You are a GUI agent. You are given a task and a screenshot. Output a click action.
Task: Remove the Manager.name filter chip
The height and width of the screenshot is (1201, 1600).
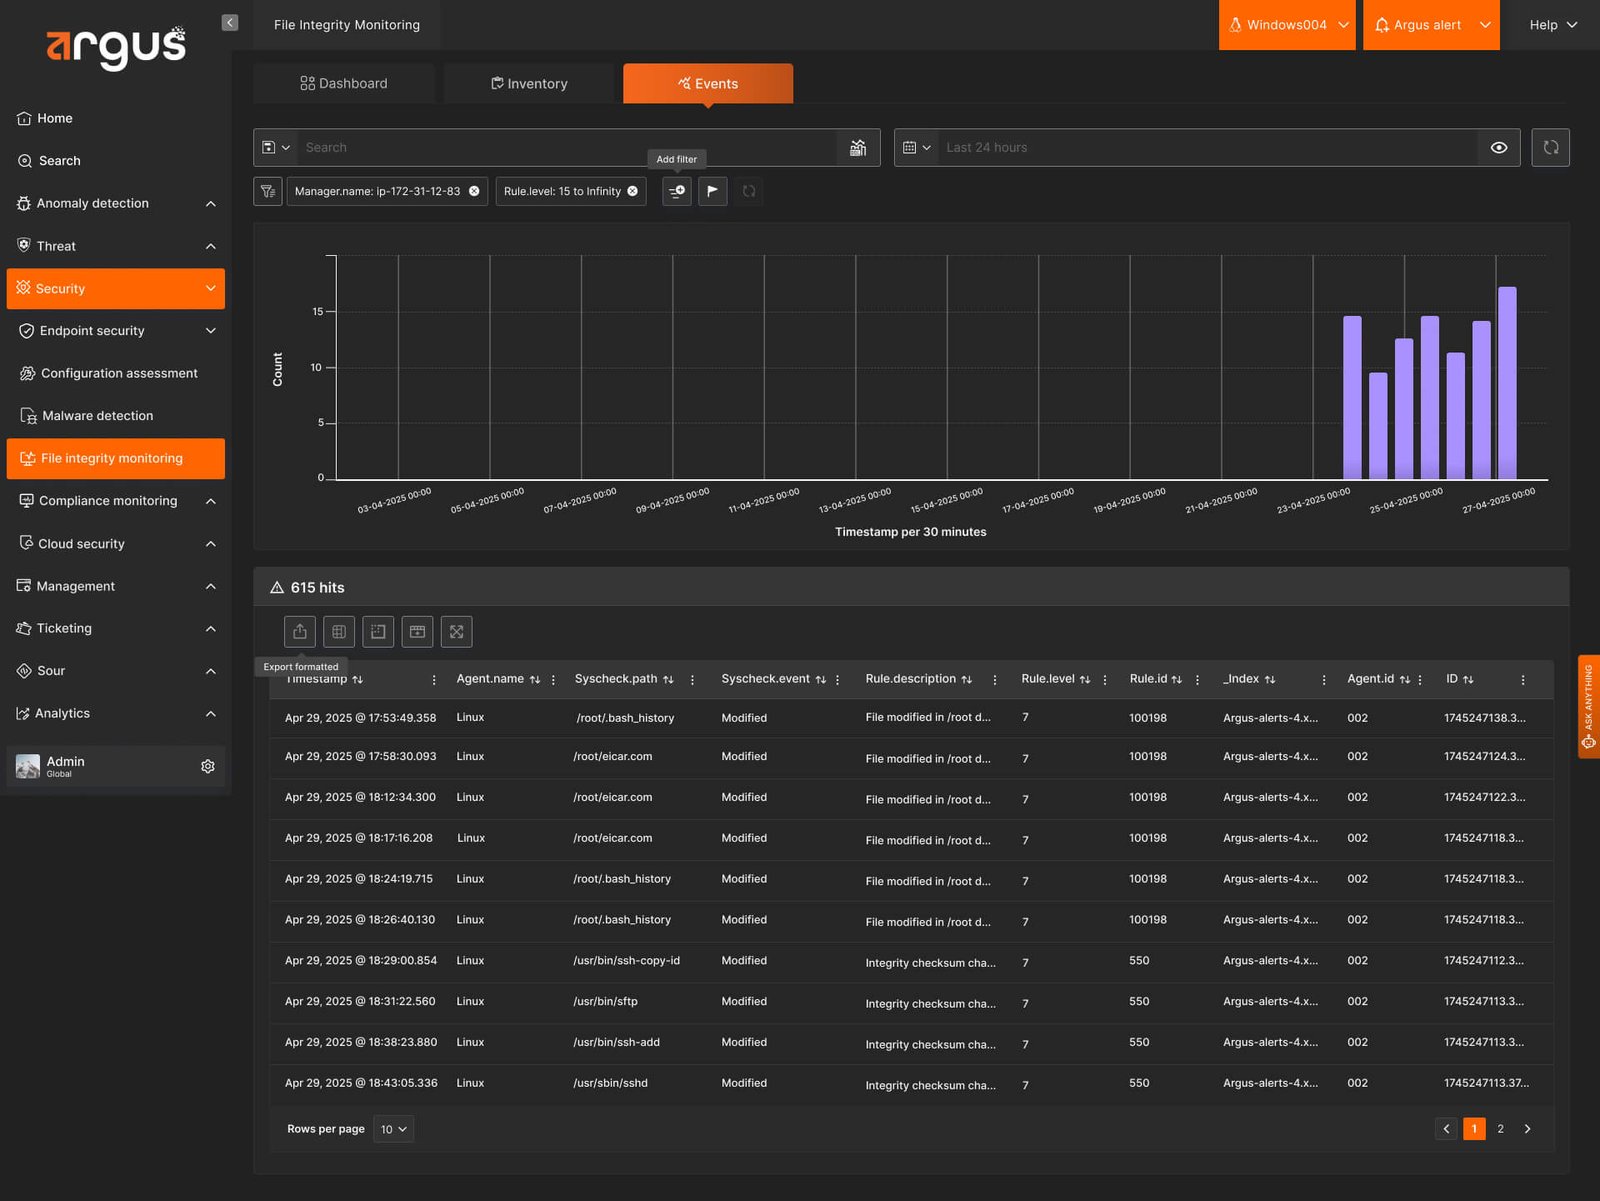tap(474, 191)
